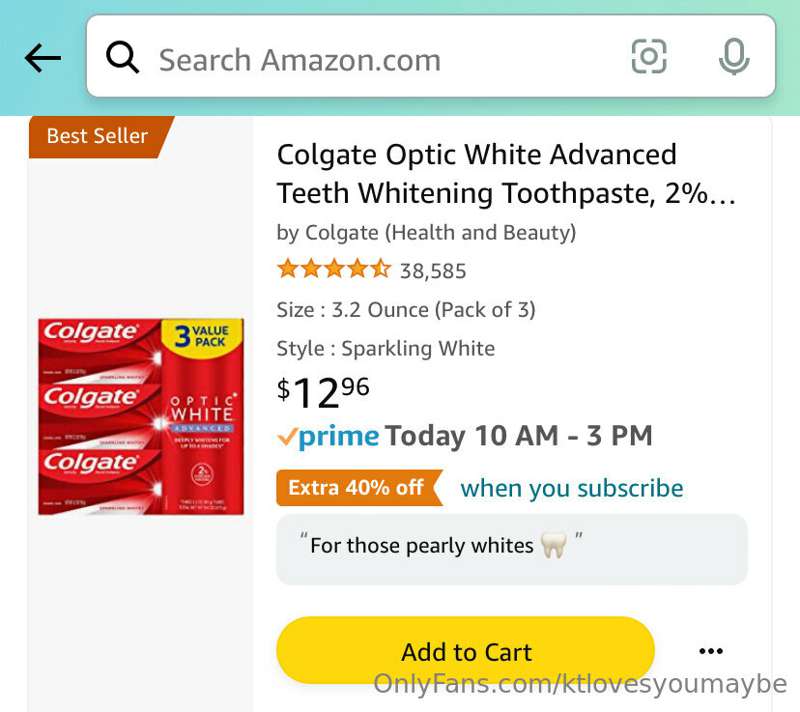Open the three-dot more options menu
800x712 pixels.
coord(711,651)
